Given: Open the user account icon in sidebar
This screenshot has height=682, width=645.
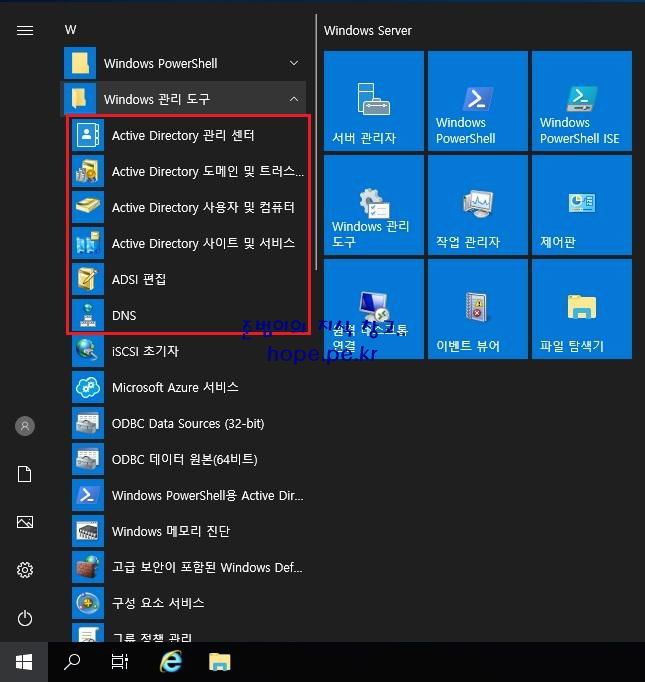Looking at the screenshot, I should coord(25,426).
